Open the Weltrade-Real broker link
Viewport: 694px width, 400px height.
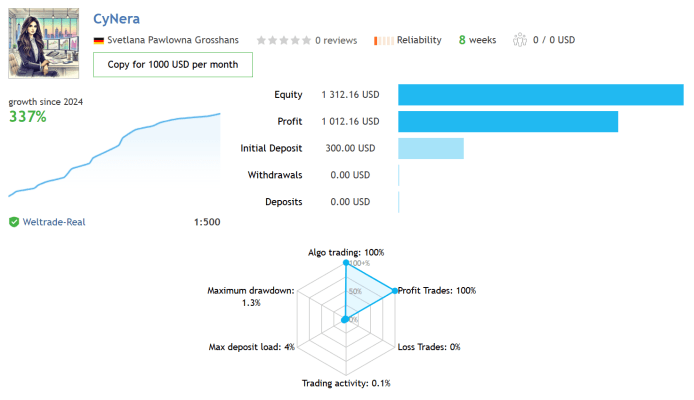pos(54,222)
